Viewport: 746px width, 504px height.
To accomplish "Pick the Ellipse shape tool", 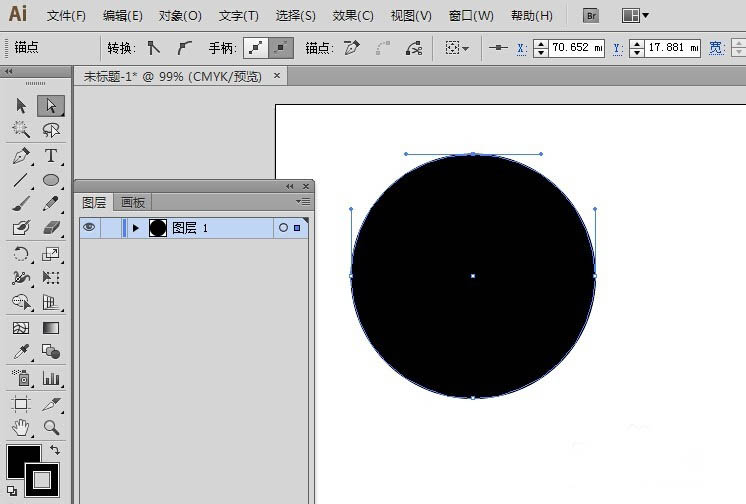I will [x=51, y=180].
